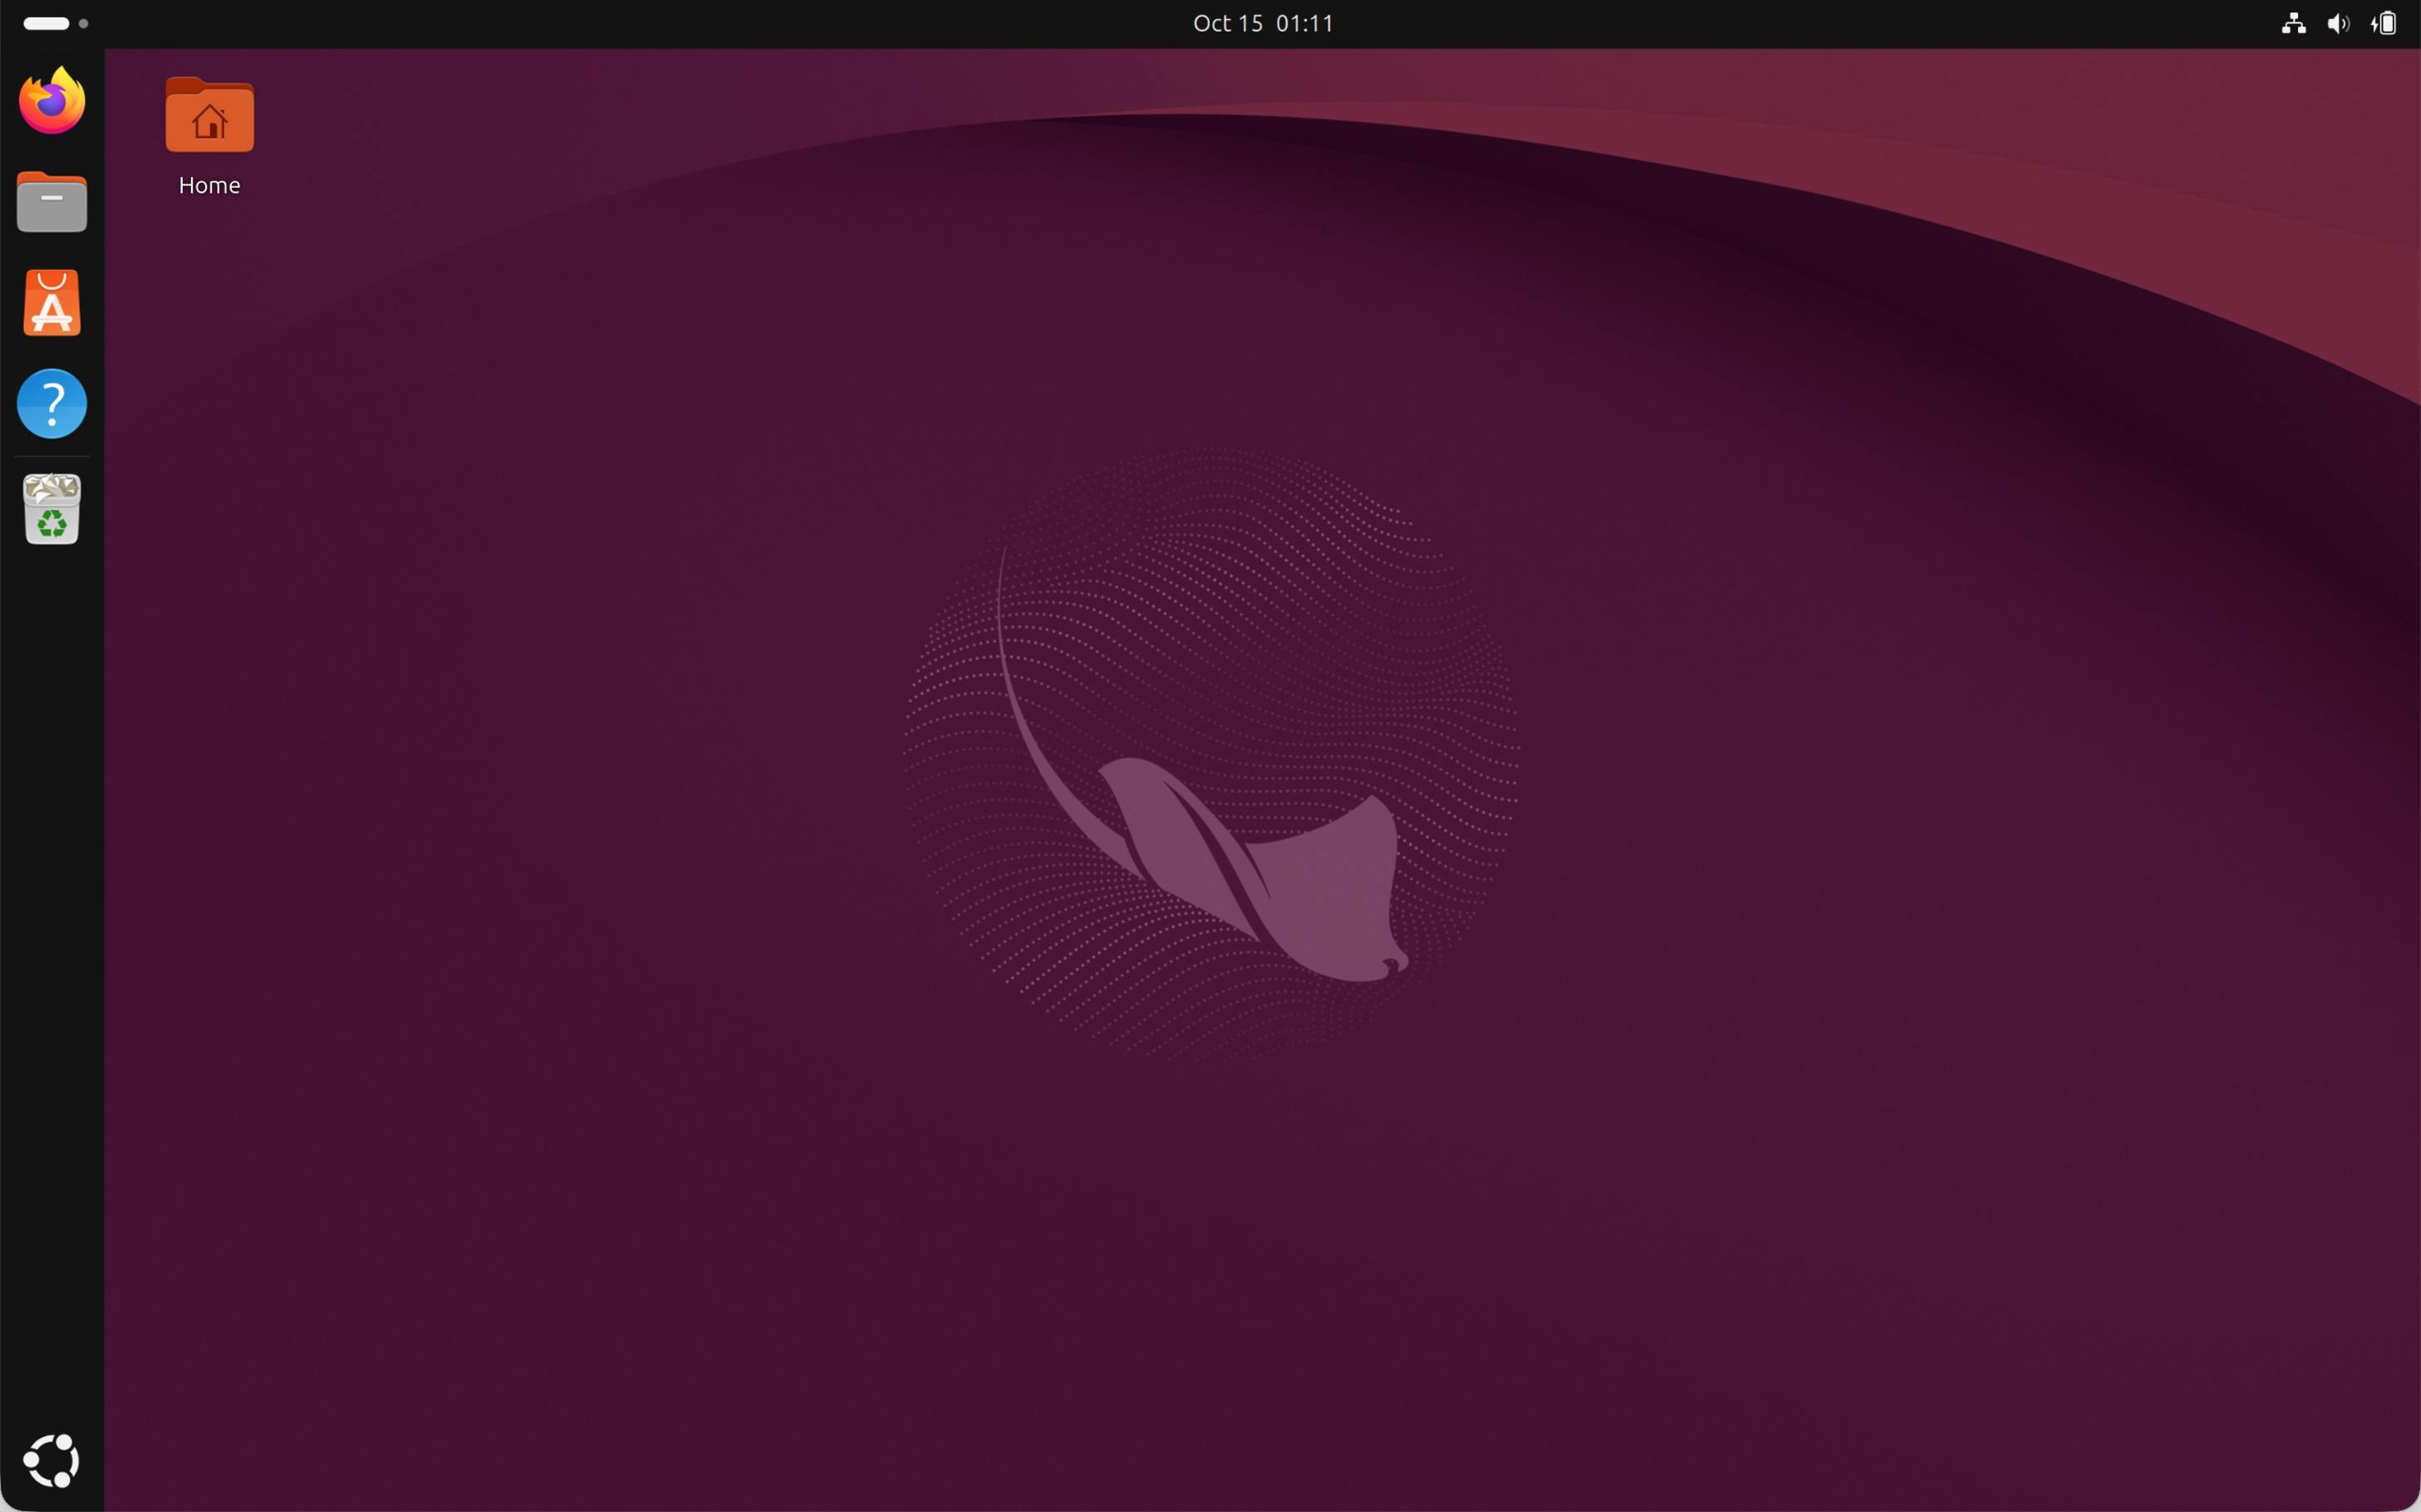Open the Trash in the dock
Image resolution: width=2421 pixels, height=1512 pixels.
click(52, 509)
